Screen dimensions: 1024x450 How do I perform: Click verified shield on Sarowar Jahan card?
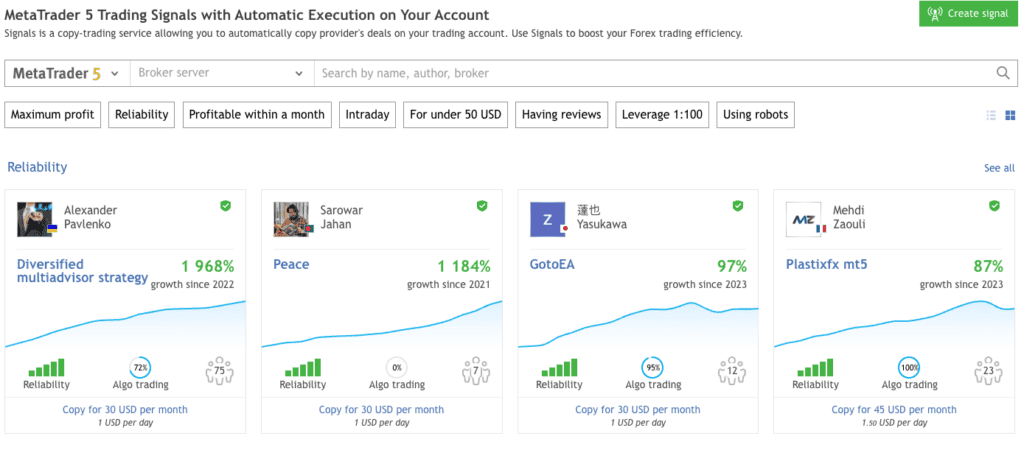[x=482, y=206]
